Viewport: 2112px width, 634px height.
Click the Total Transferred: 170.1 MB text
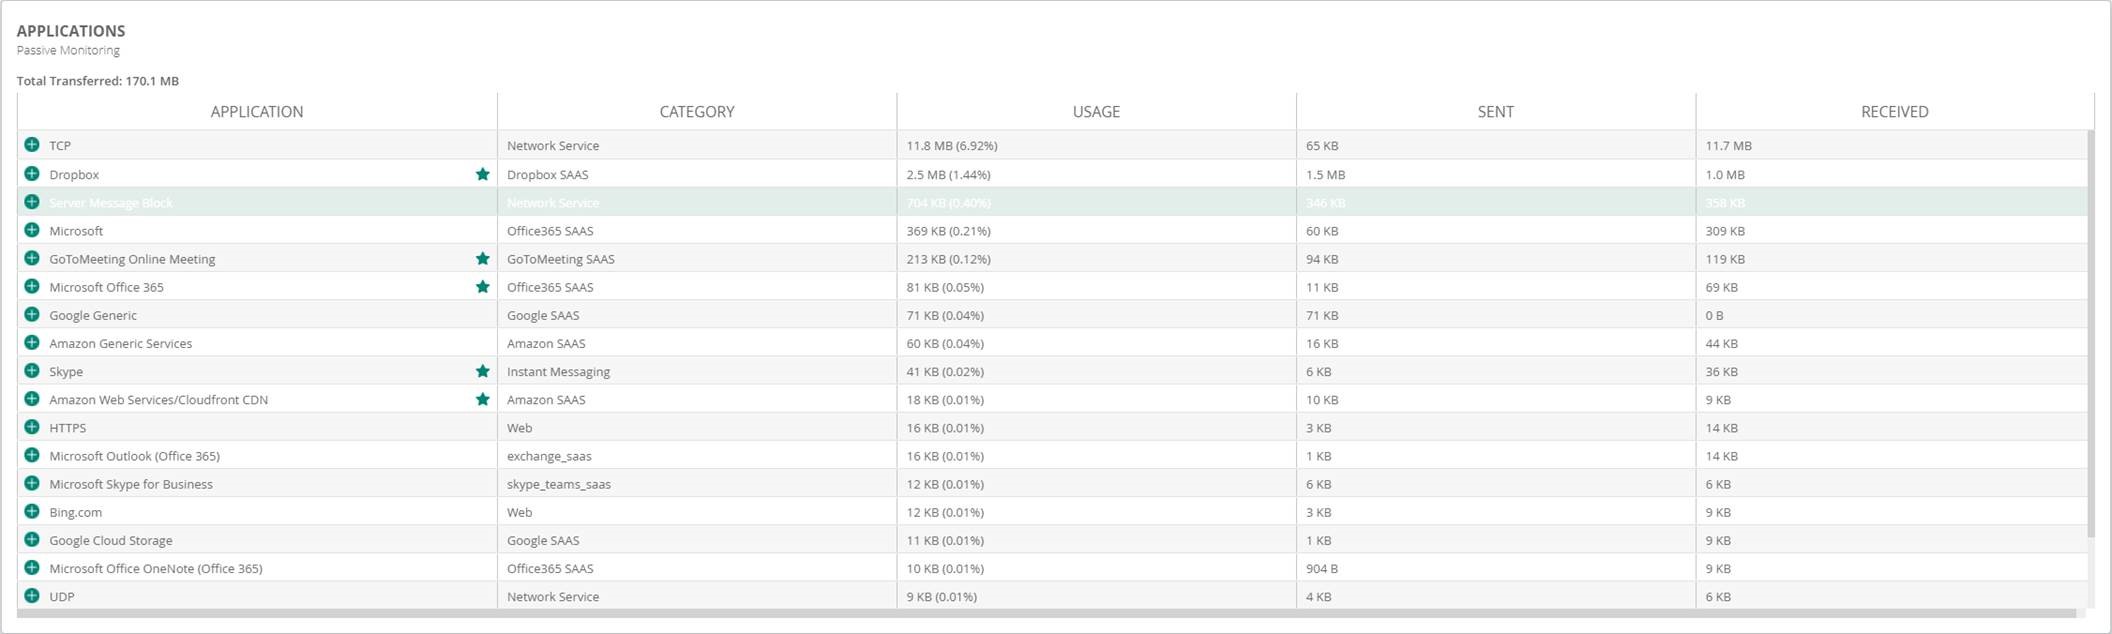click(x=98, y=81)
